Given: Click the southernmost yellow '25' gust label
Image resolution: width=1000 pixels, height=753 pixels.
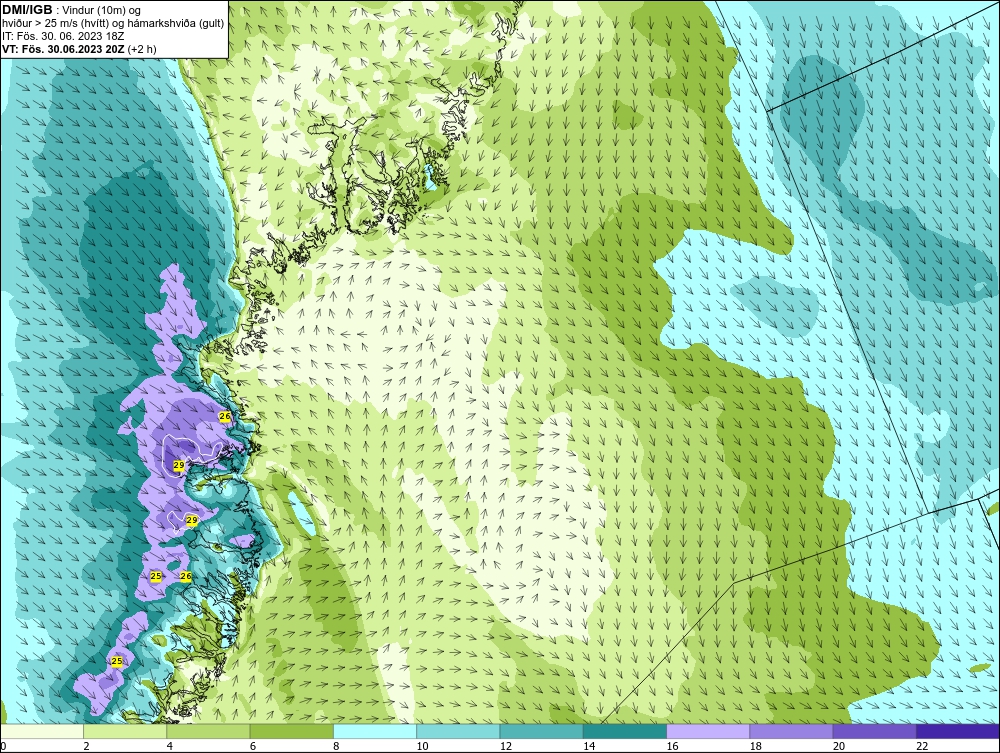Looking at the screenshot, I should 117,661.
